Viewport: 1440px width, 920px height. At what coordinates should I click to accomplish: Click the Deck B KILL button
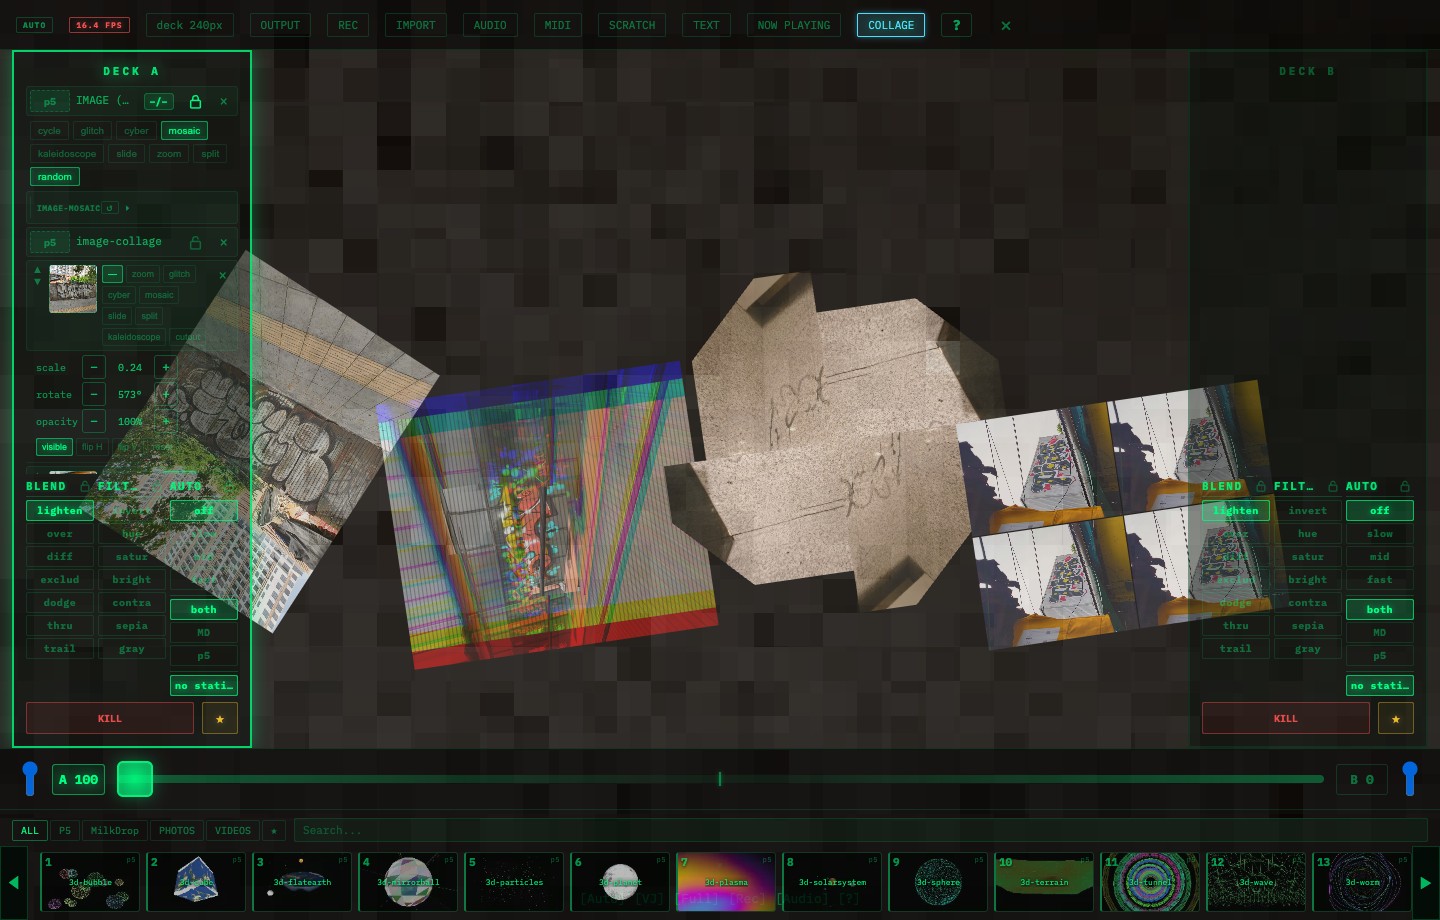point(1286,718)
